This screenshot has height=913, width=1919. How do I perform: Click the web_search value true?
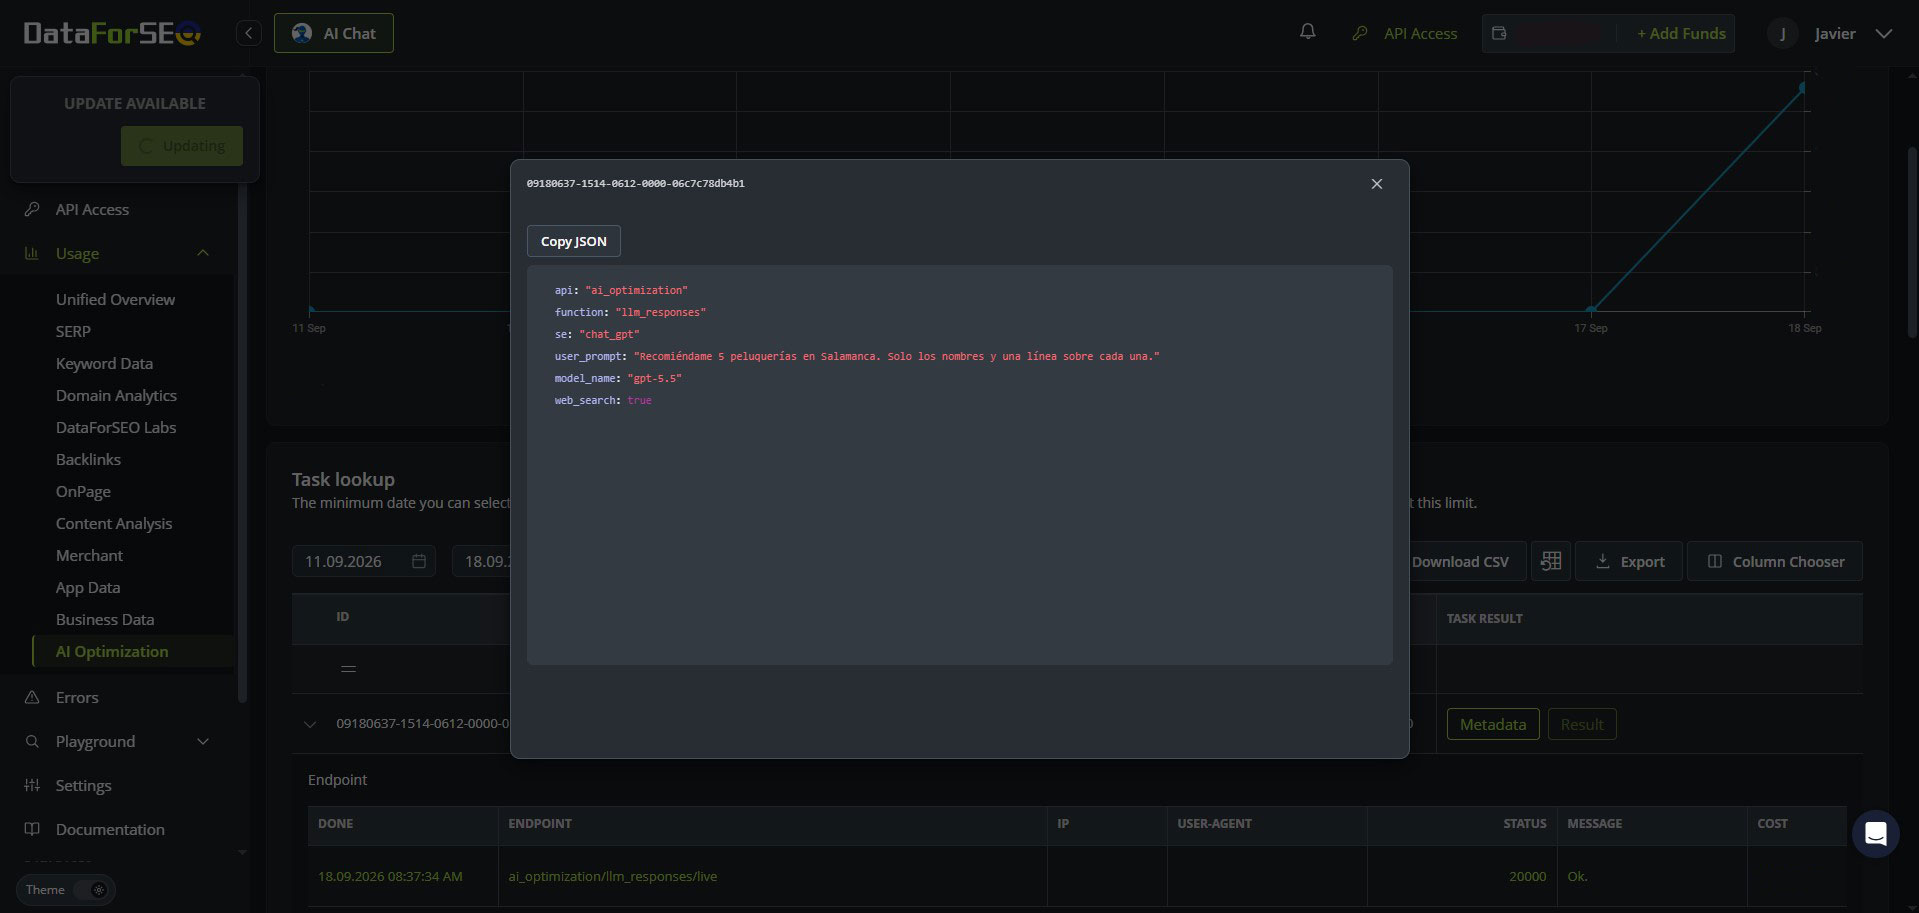(639, 400)
